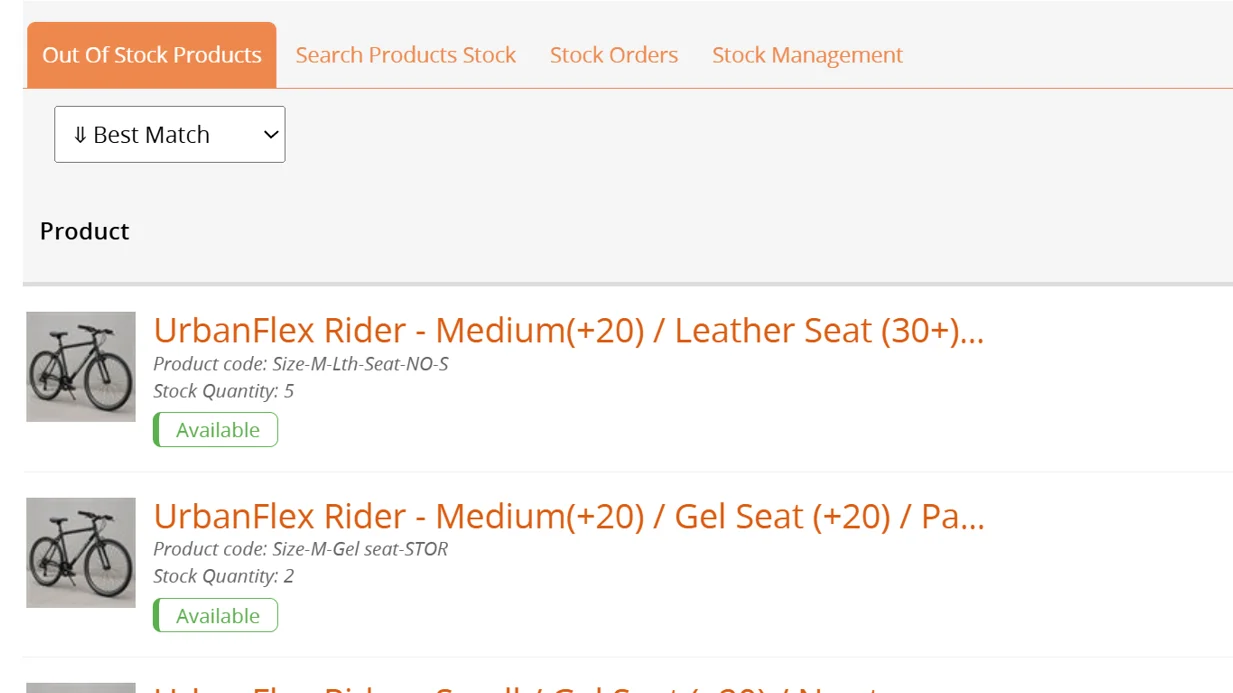The width and height of the screenshot is (1233, 693).
Task: Click the Stock Quantity: 2 line
Action: pos(223,576)
